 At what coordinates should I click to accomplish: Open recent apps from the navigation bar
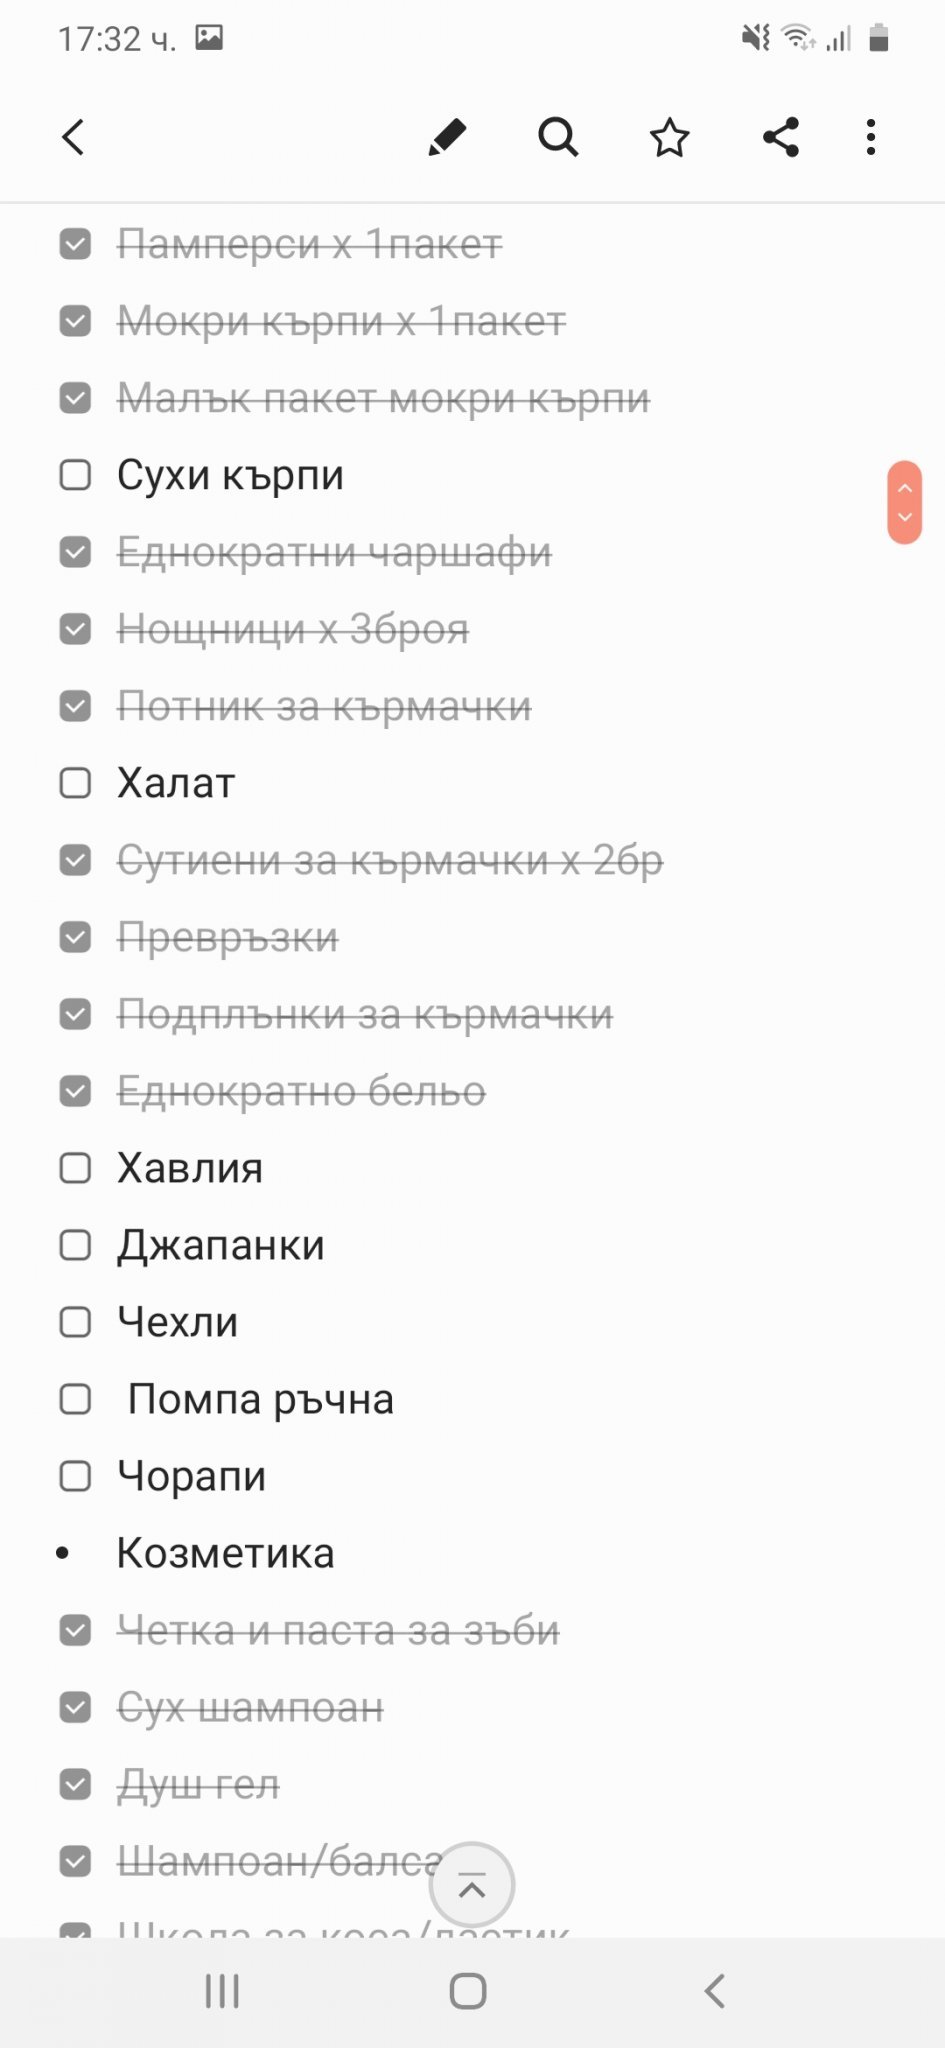point(222,1990)
